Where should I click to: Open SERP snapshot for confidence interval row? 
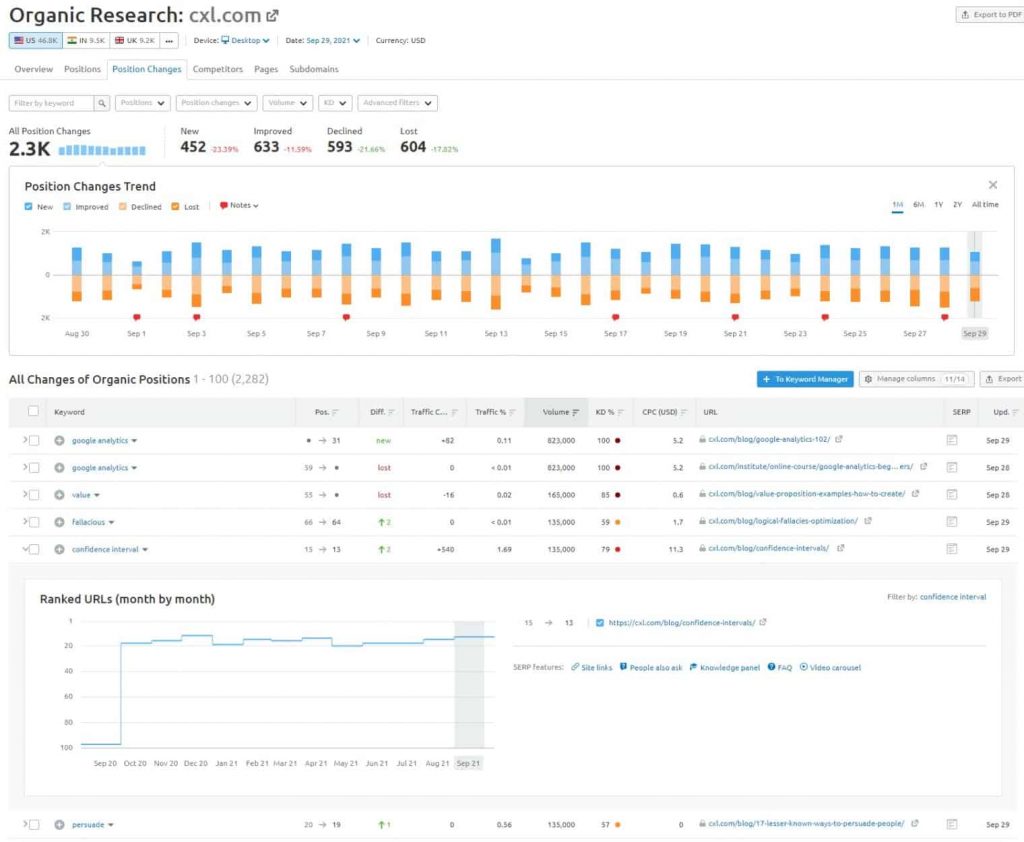952,549
